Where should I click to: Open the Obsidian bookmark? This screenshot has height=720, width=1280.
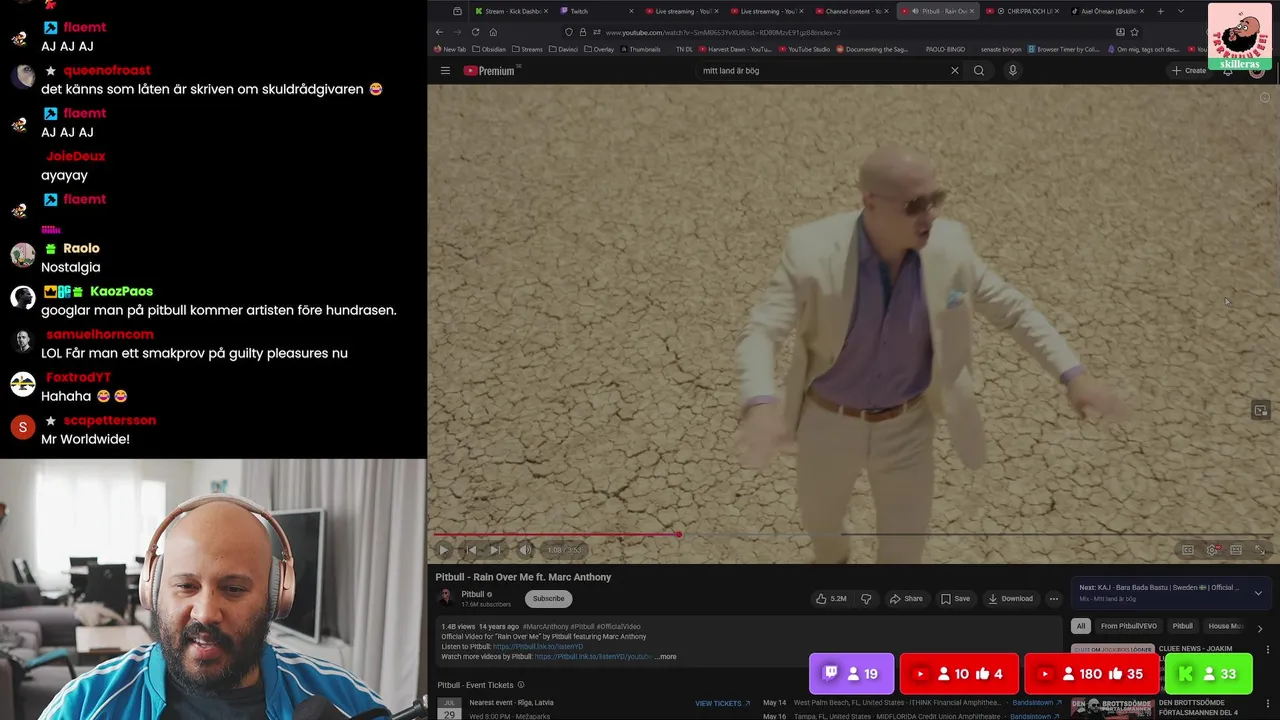489,49
